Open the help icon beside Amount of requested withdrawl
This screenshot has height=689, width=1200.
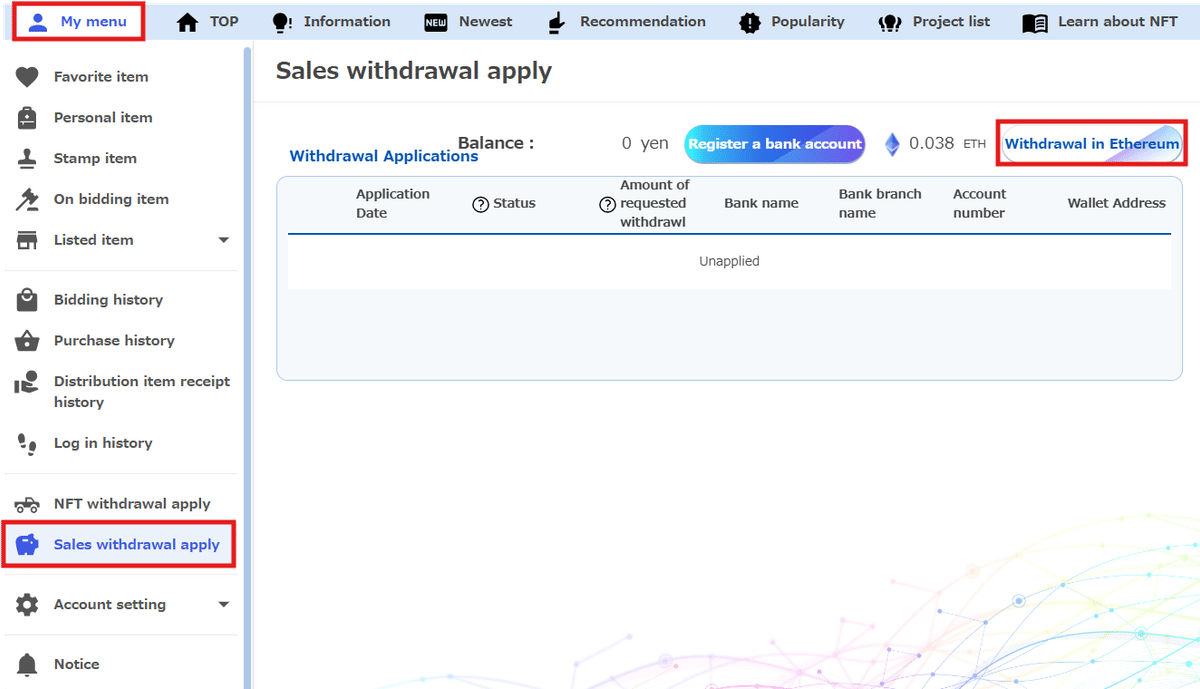(606, 203)
